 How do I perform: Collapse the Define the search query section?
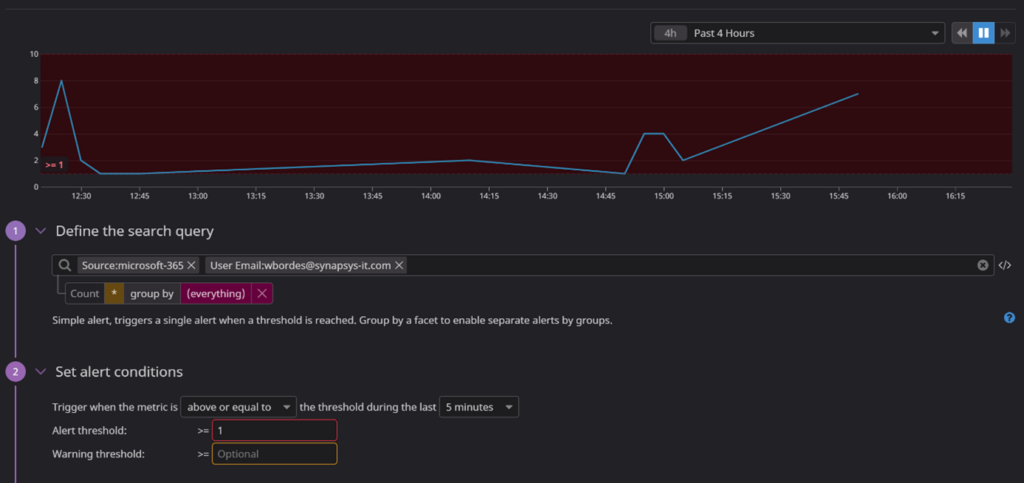pos(41,231)
